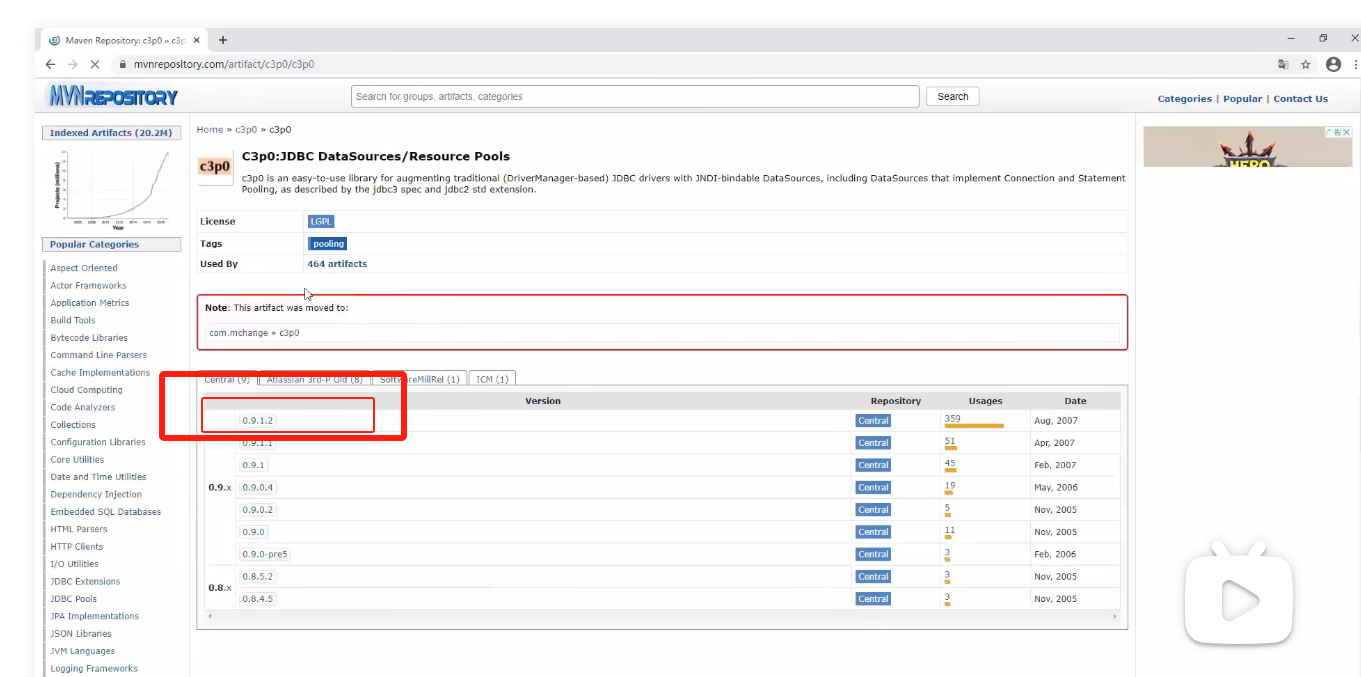Open the Cloud Computing category

click(87, 390)
